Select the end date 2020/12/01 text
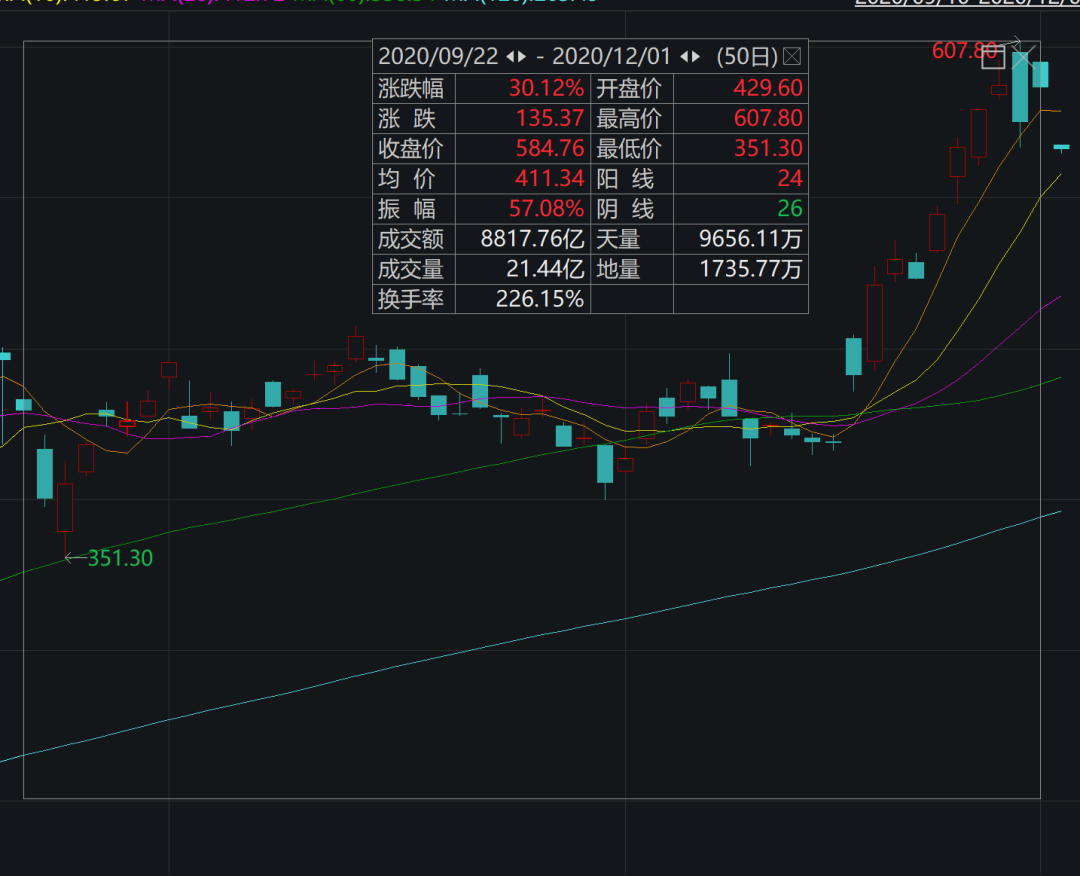1080x876 pixels. tap(611, 56)
